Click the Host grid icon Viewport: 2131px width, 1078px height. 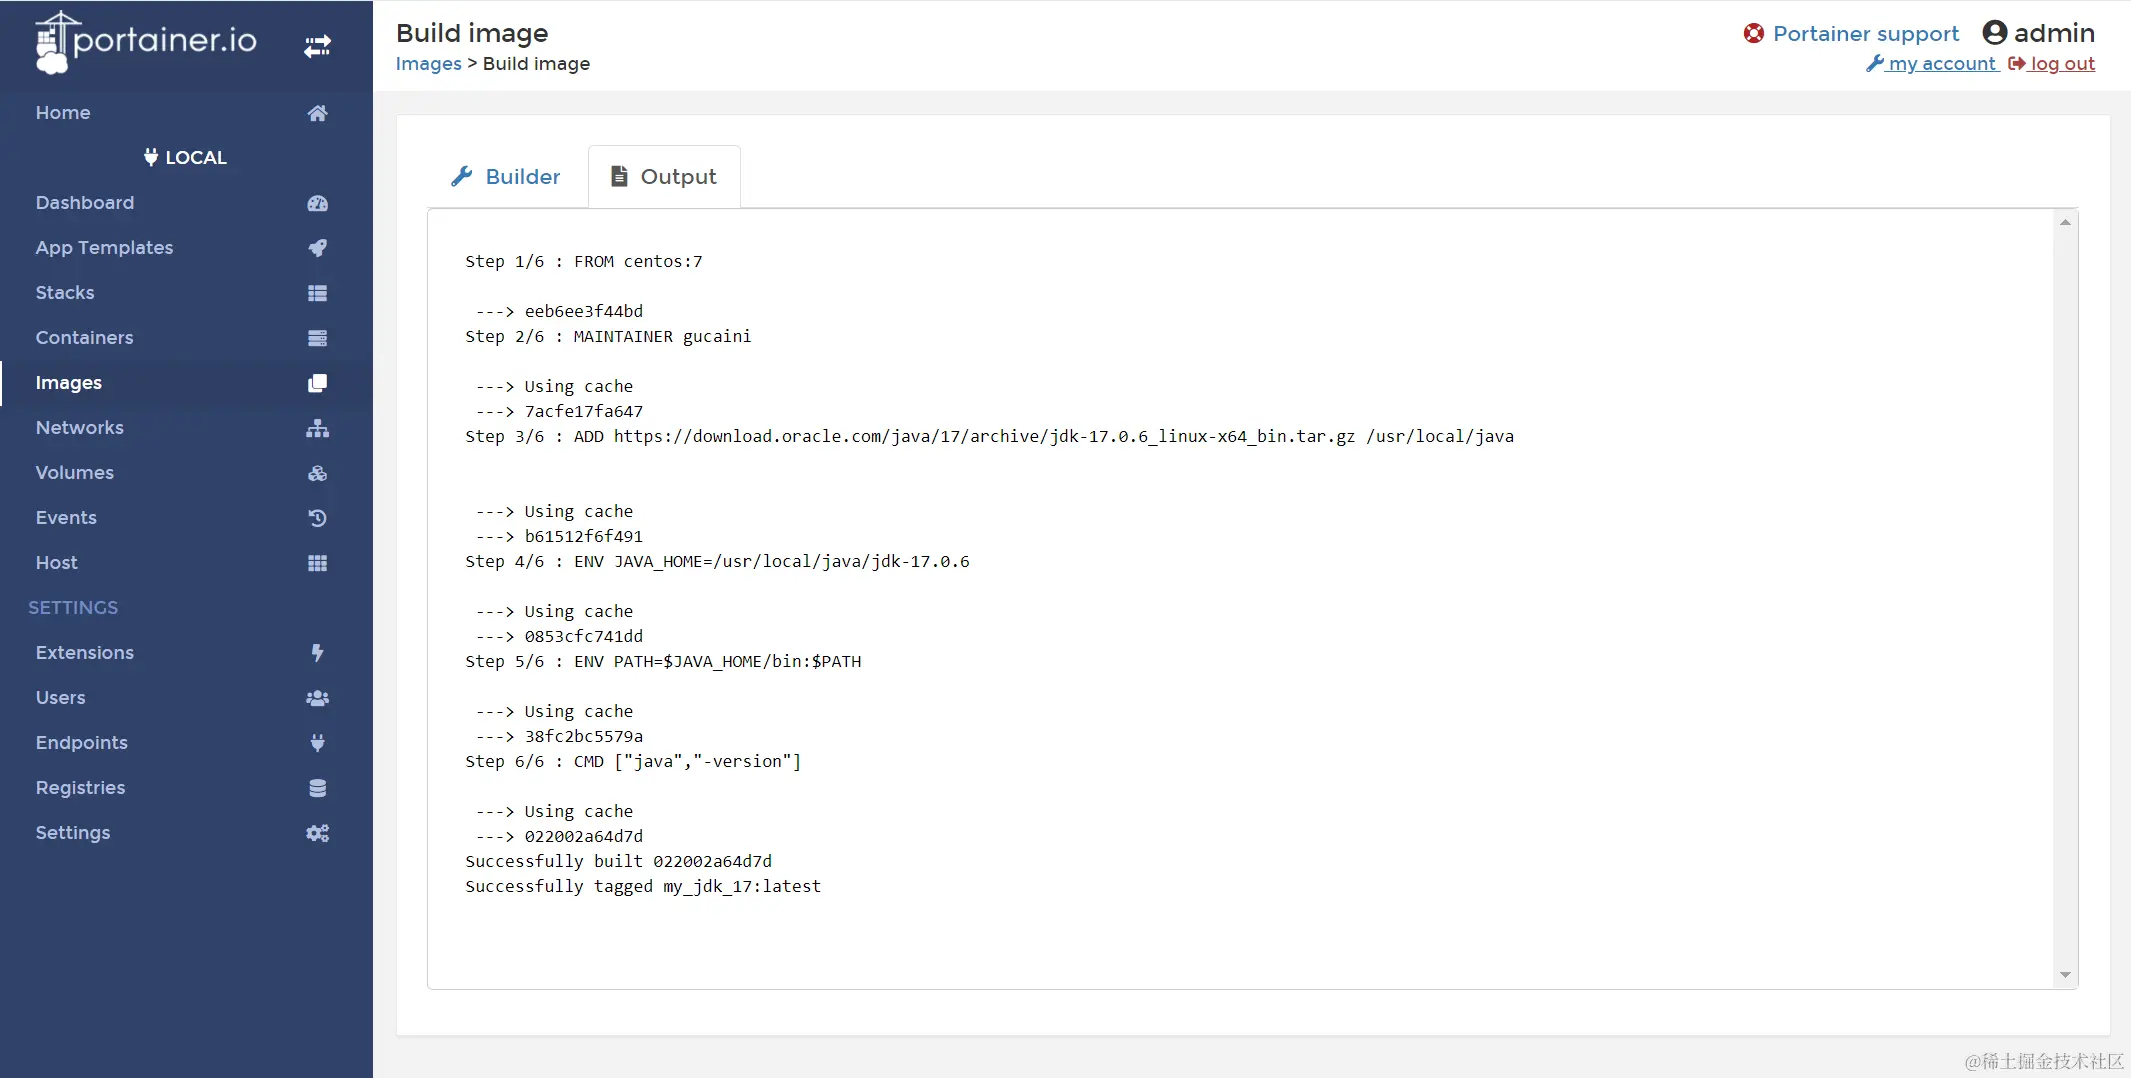click(317, 563)
